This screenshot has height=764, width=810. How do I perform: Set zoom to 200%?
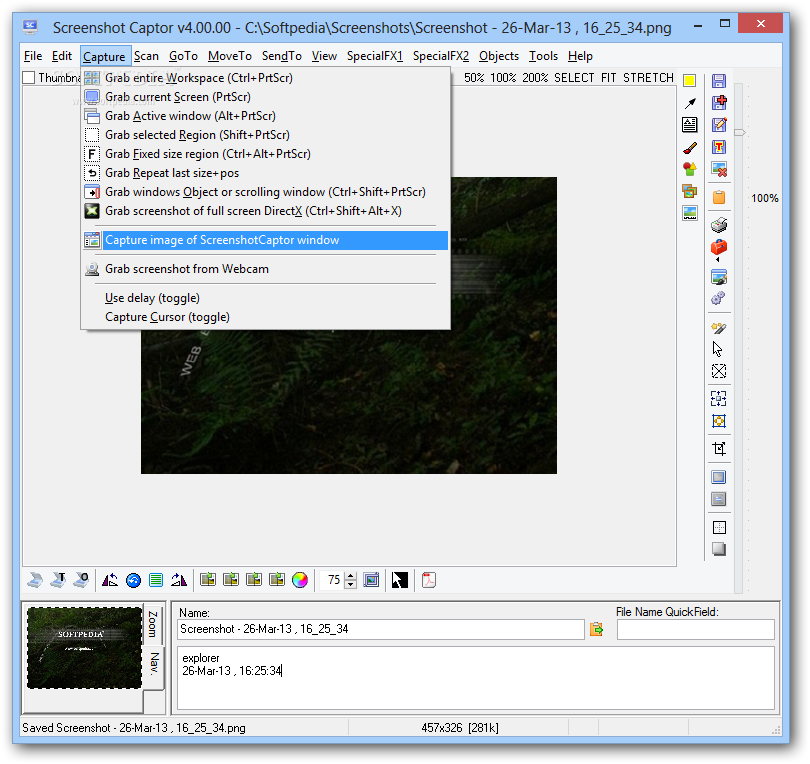point(535,78)
